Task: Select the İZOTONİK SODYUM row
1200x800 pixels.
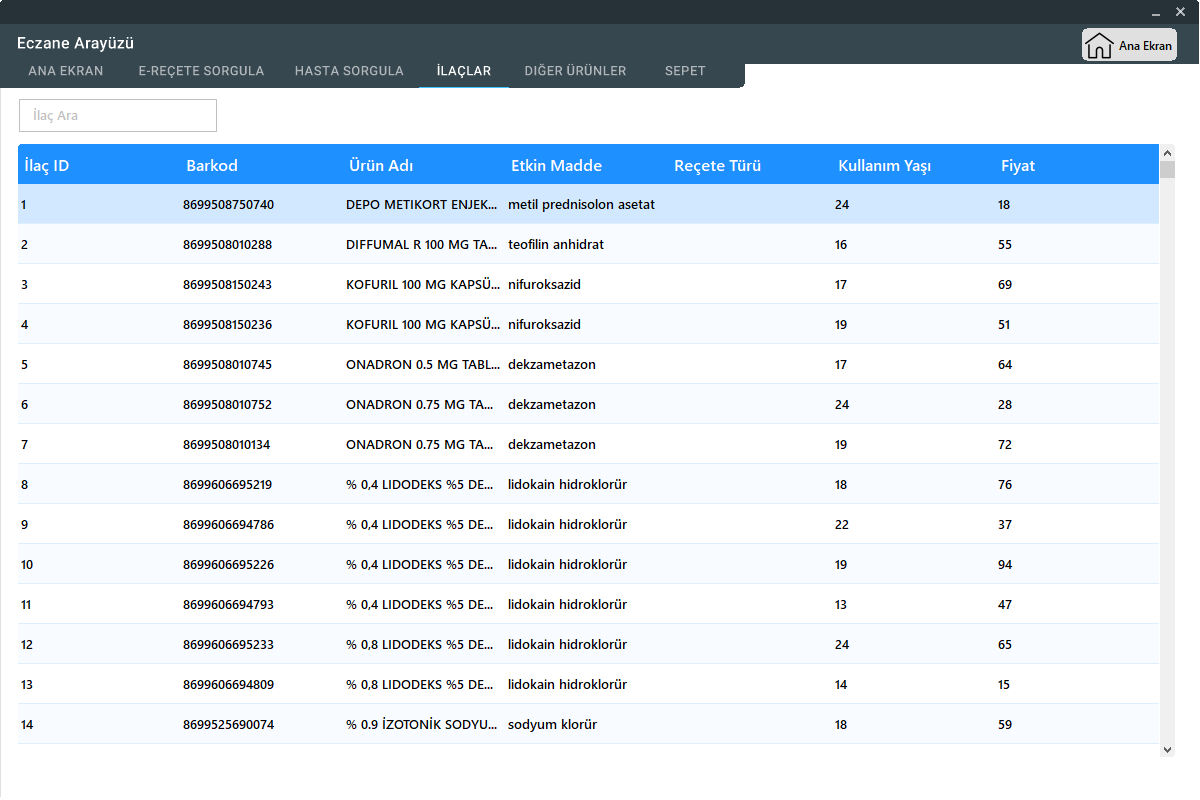Action: click(420, 725)
